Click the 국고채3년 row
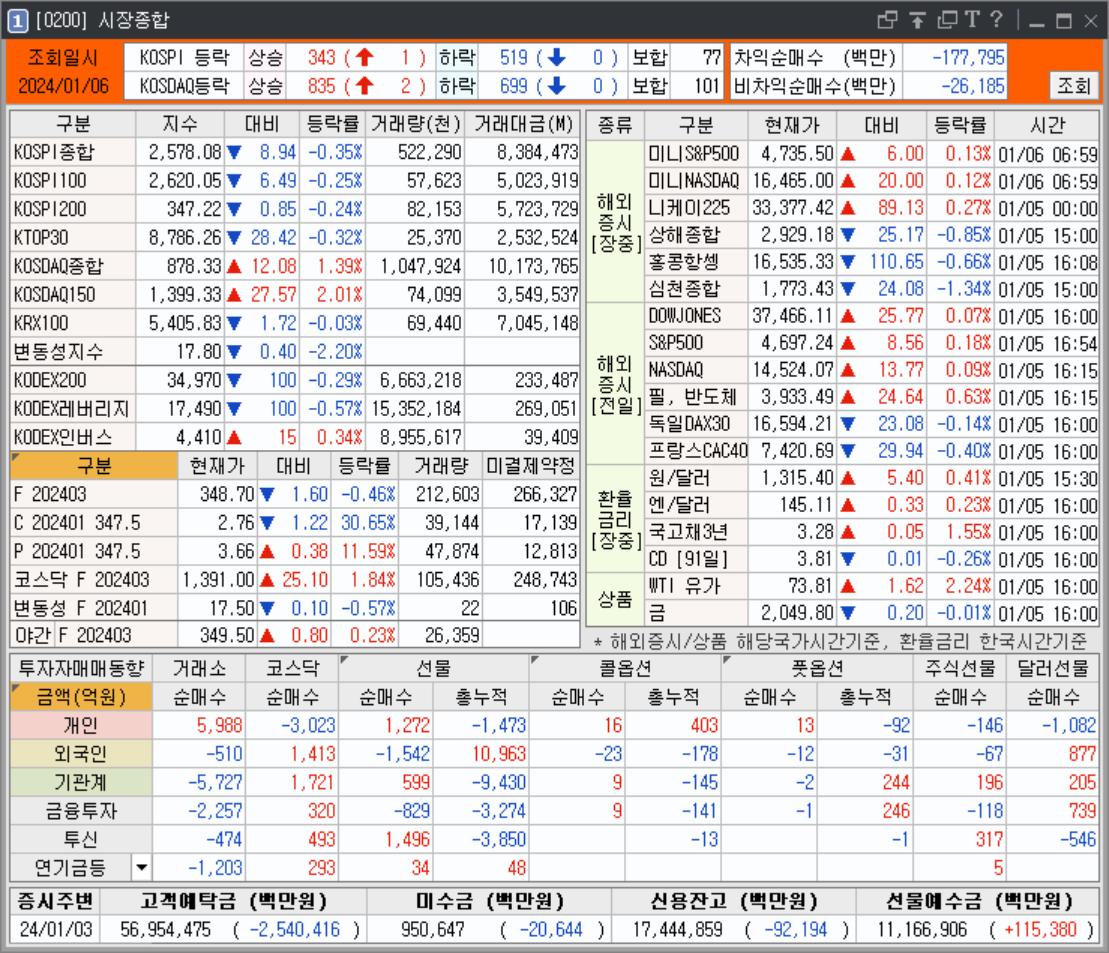The width and height of the screenshot is (1109, 953). pos(872,532)
